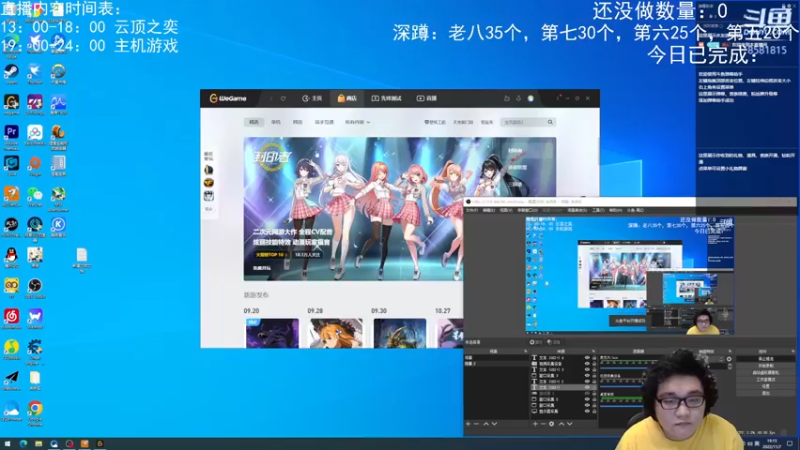Toggle eye for 显示器采集 source
This screenshot has width=800, height=450.
[x=587, y=411]
